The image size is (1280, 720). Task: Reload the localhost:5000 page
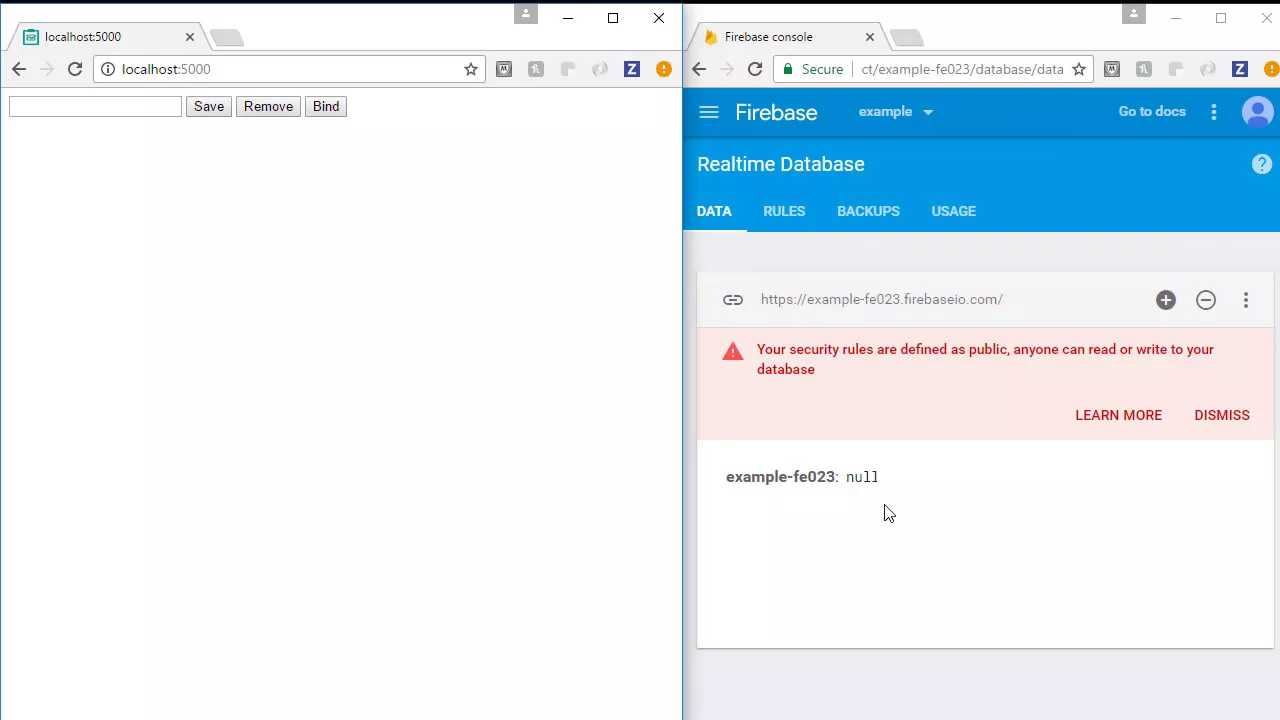coord(75,69)
